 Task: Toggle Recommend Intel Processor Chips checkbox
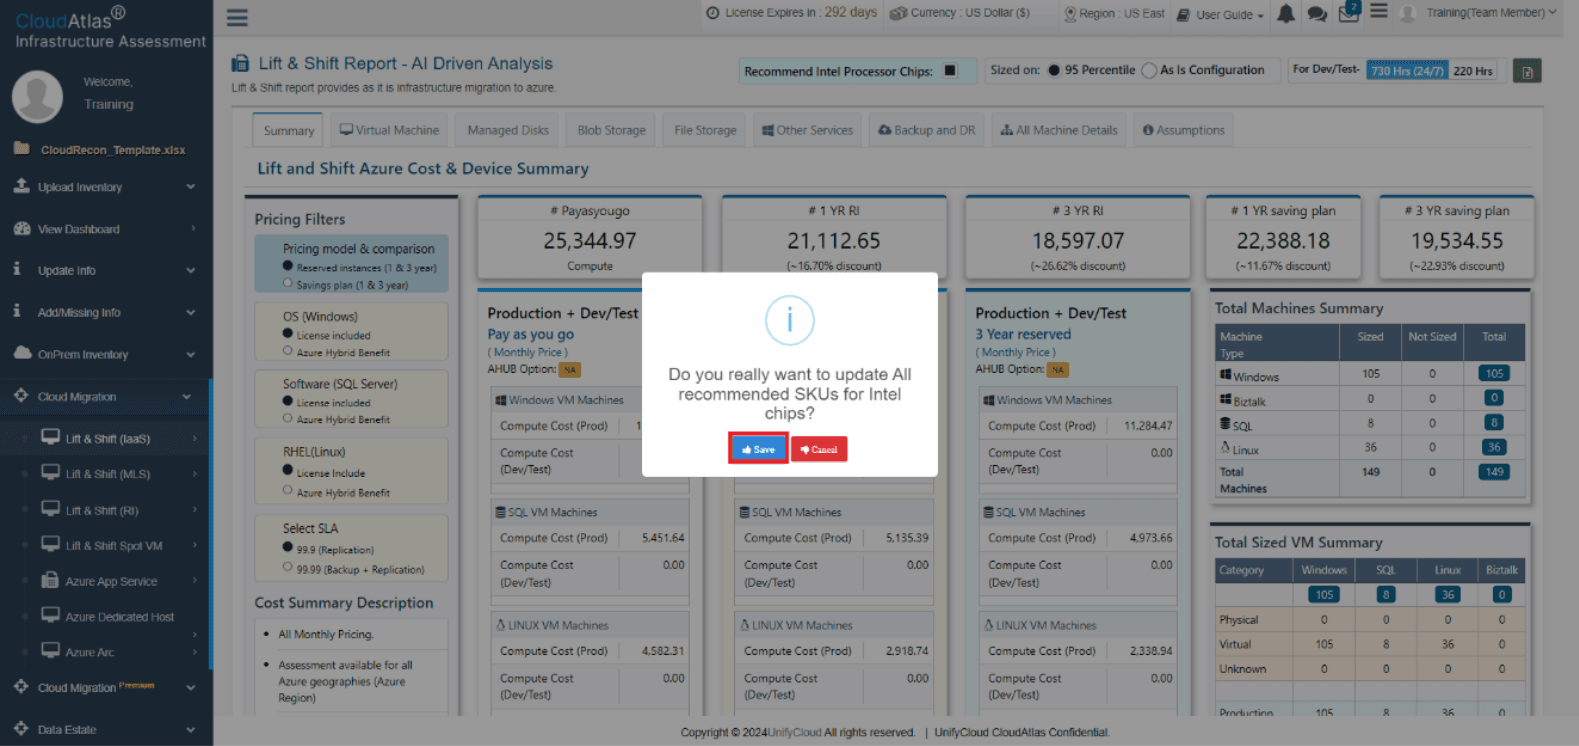coord(950,70)
